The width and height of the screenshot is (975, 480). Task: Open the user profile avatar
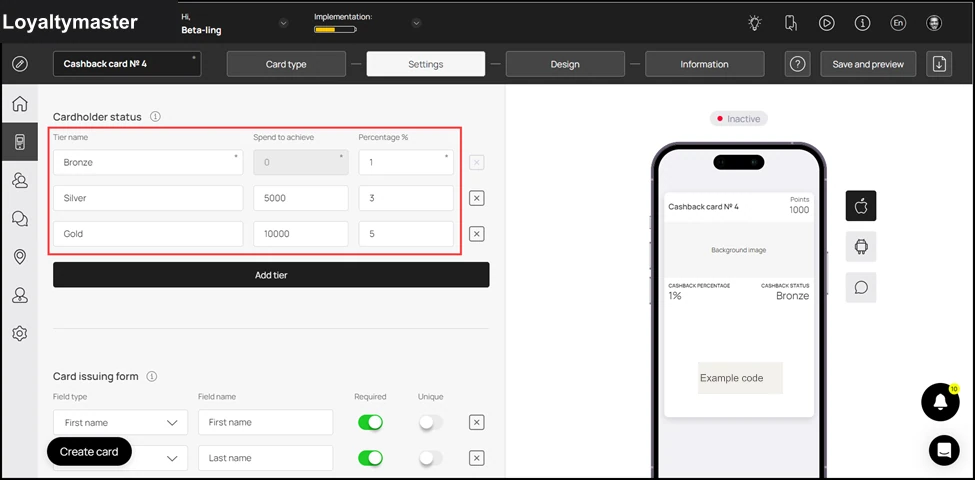[x=934, y=24]
